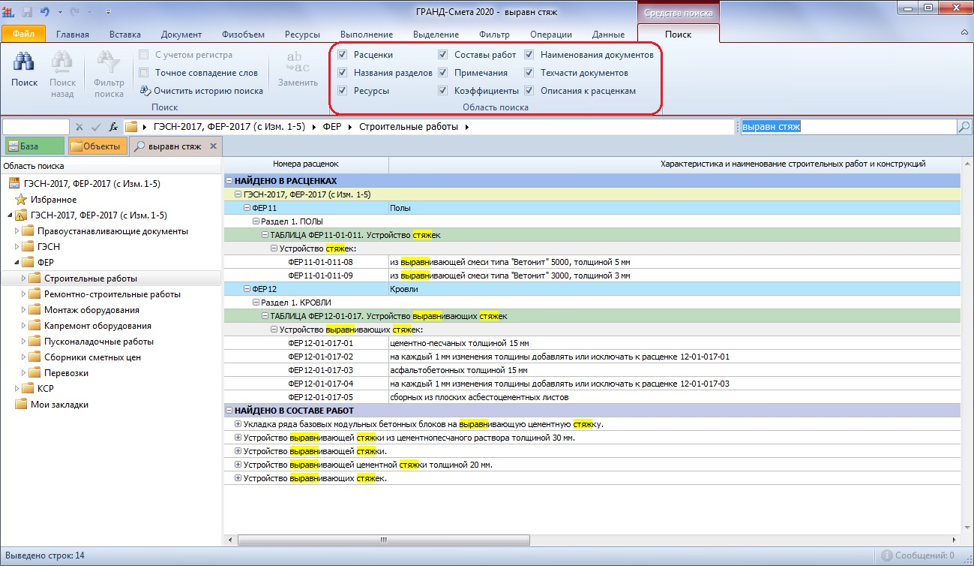Switch to the Главная ribbon tab
The image size is (974, 566).
(x=73, y=34)
